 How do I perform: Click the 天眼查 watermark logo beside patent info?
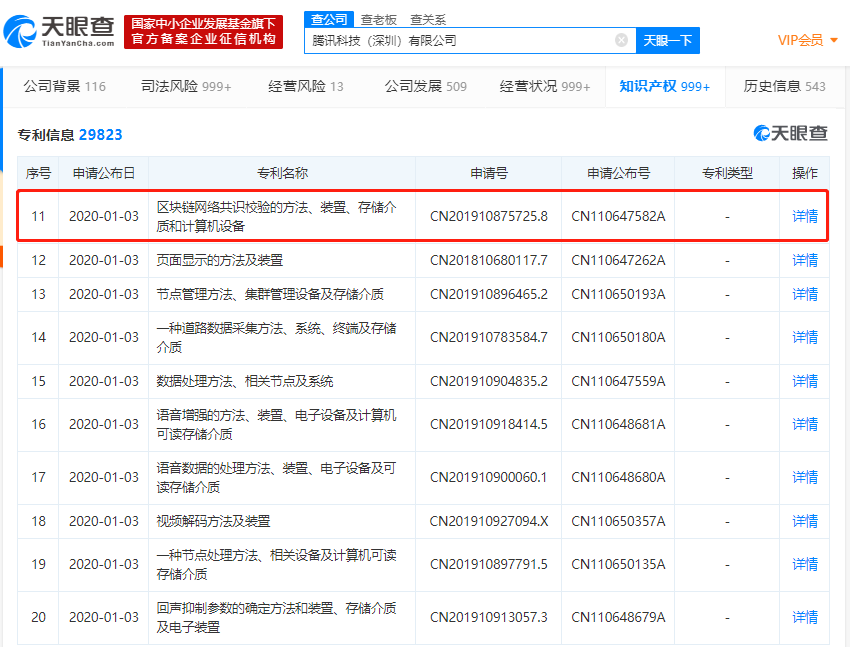click(x=791, y=134)
